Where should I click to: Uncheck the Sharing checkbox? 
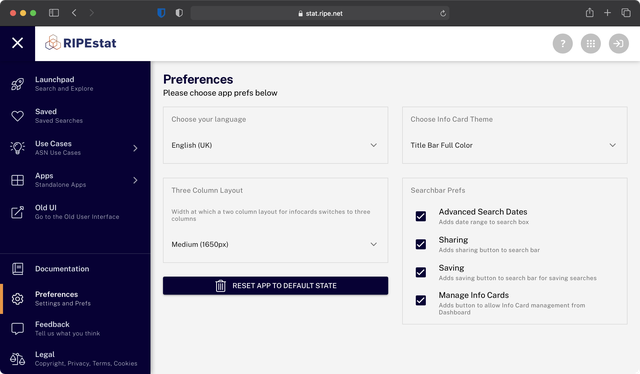pyautogui.click(x=421, y=244)
